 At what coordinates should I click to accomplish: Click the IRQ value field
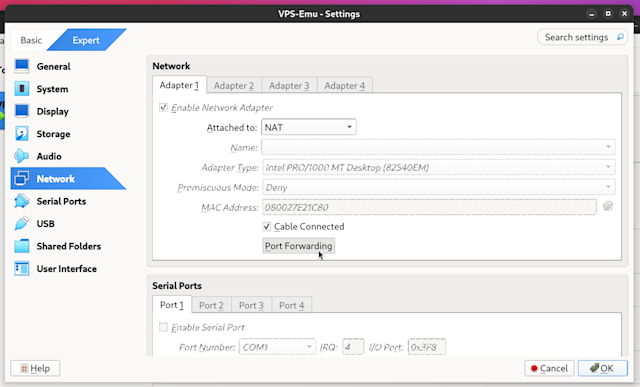pyautogui.click(x=353, y=347)
